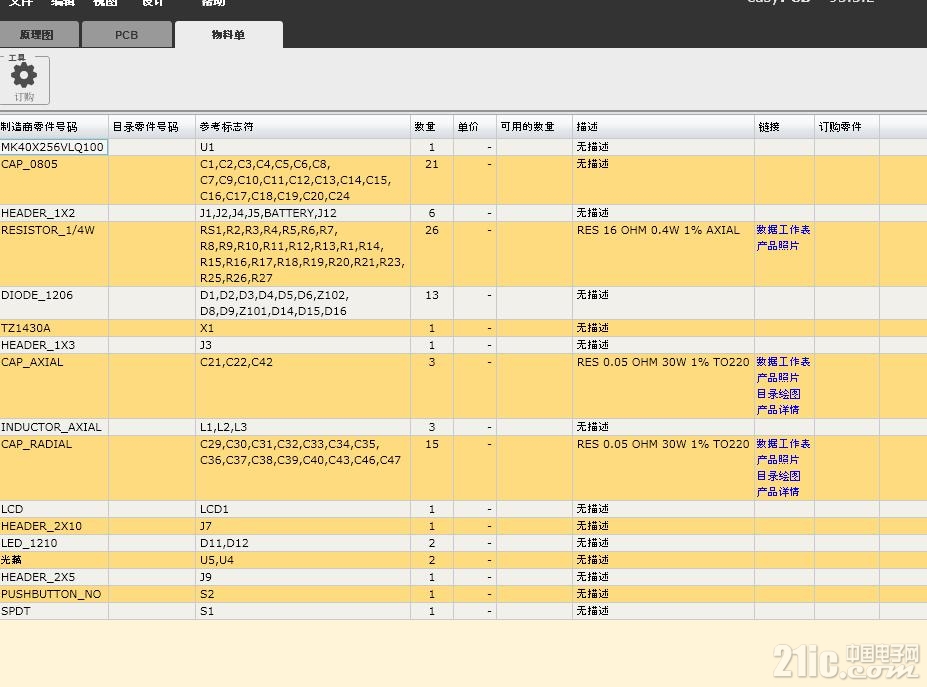
Task: Select the CAP_AXIAL part cell
Action: 54,386
